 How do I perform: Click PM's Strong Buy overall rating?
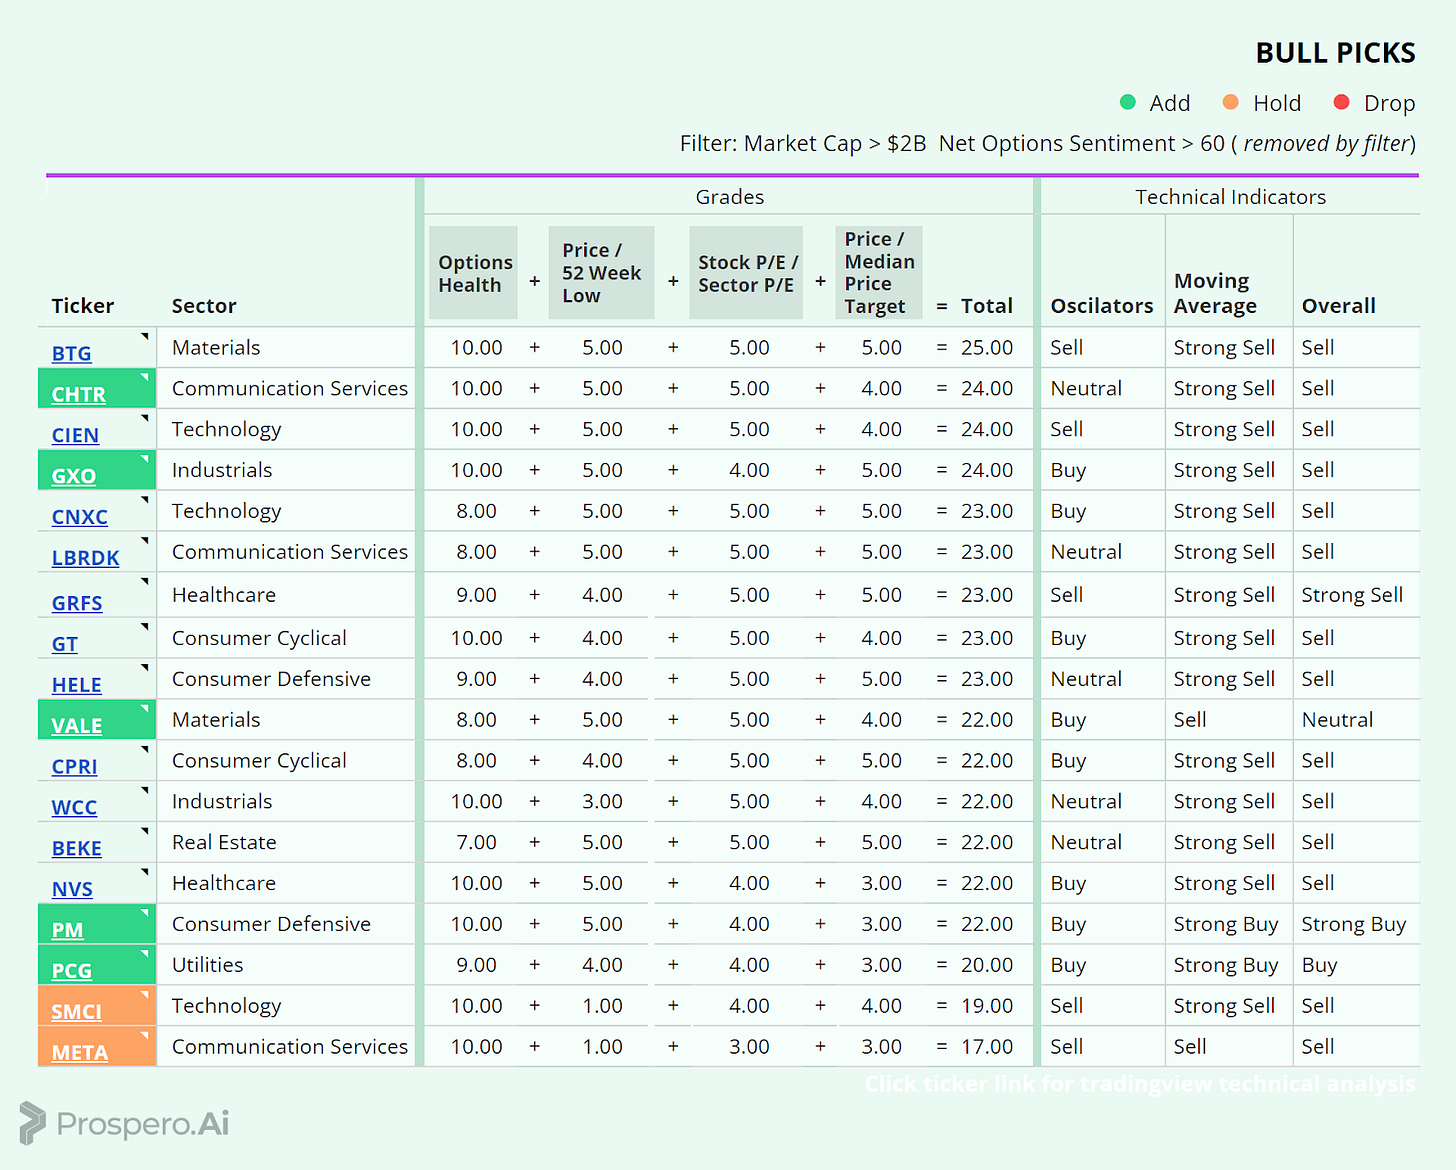1353,924
